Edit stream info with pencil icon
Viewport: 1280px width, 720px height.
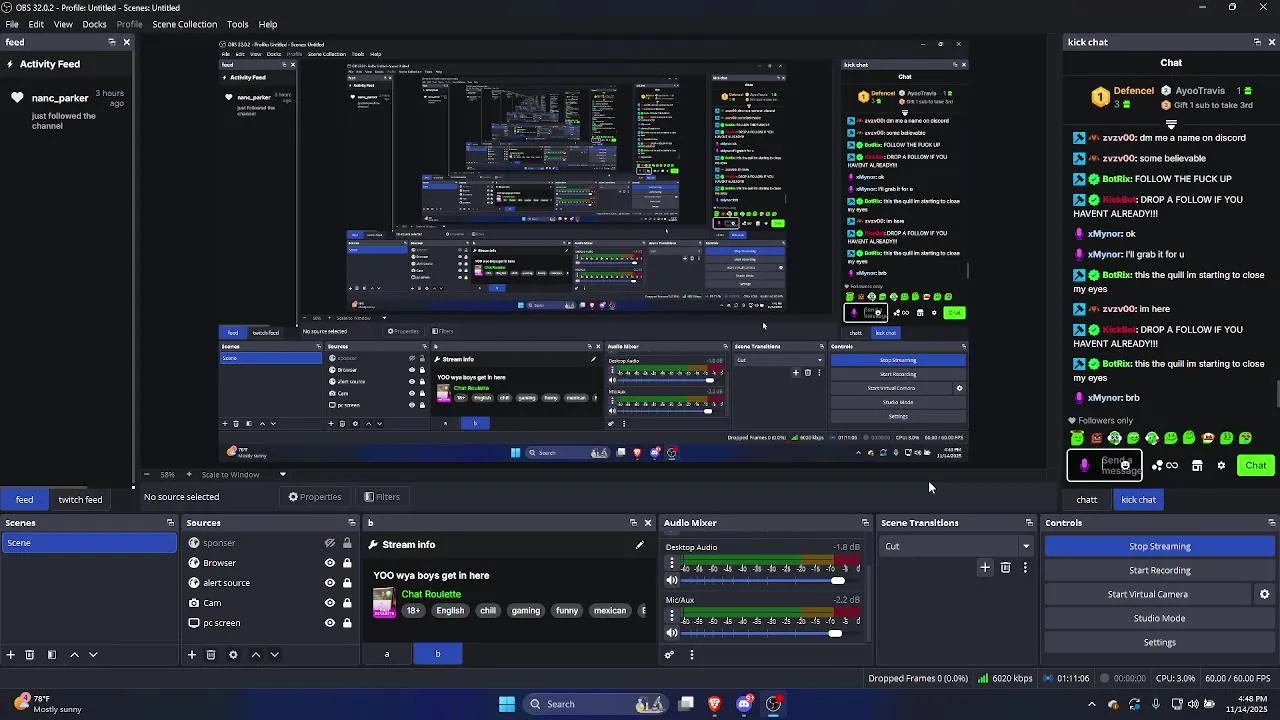[x=640, y=545]
